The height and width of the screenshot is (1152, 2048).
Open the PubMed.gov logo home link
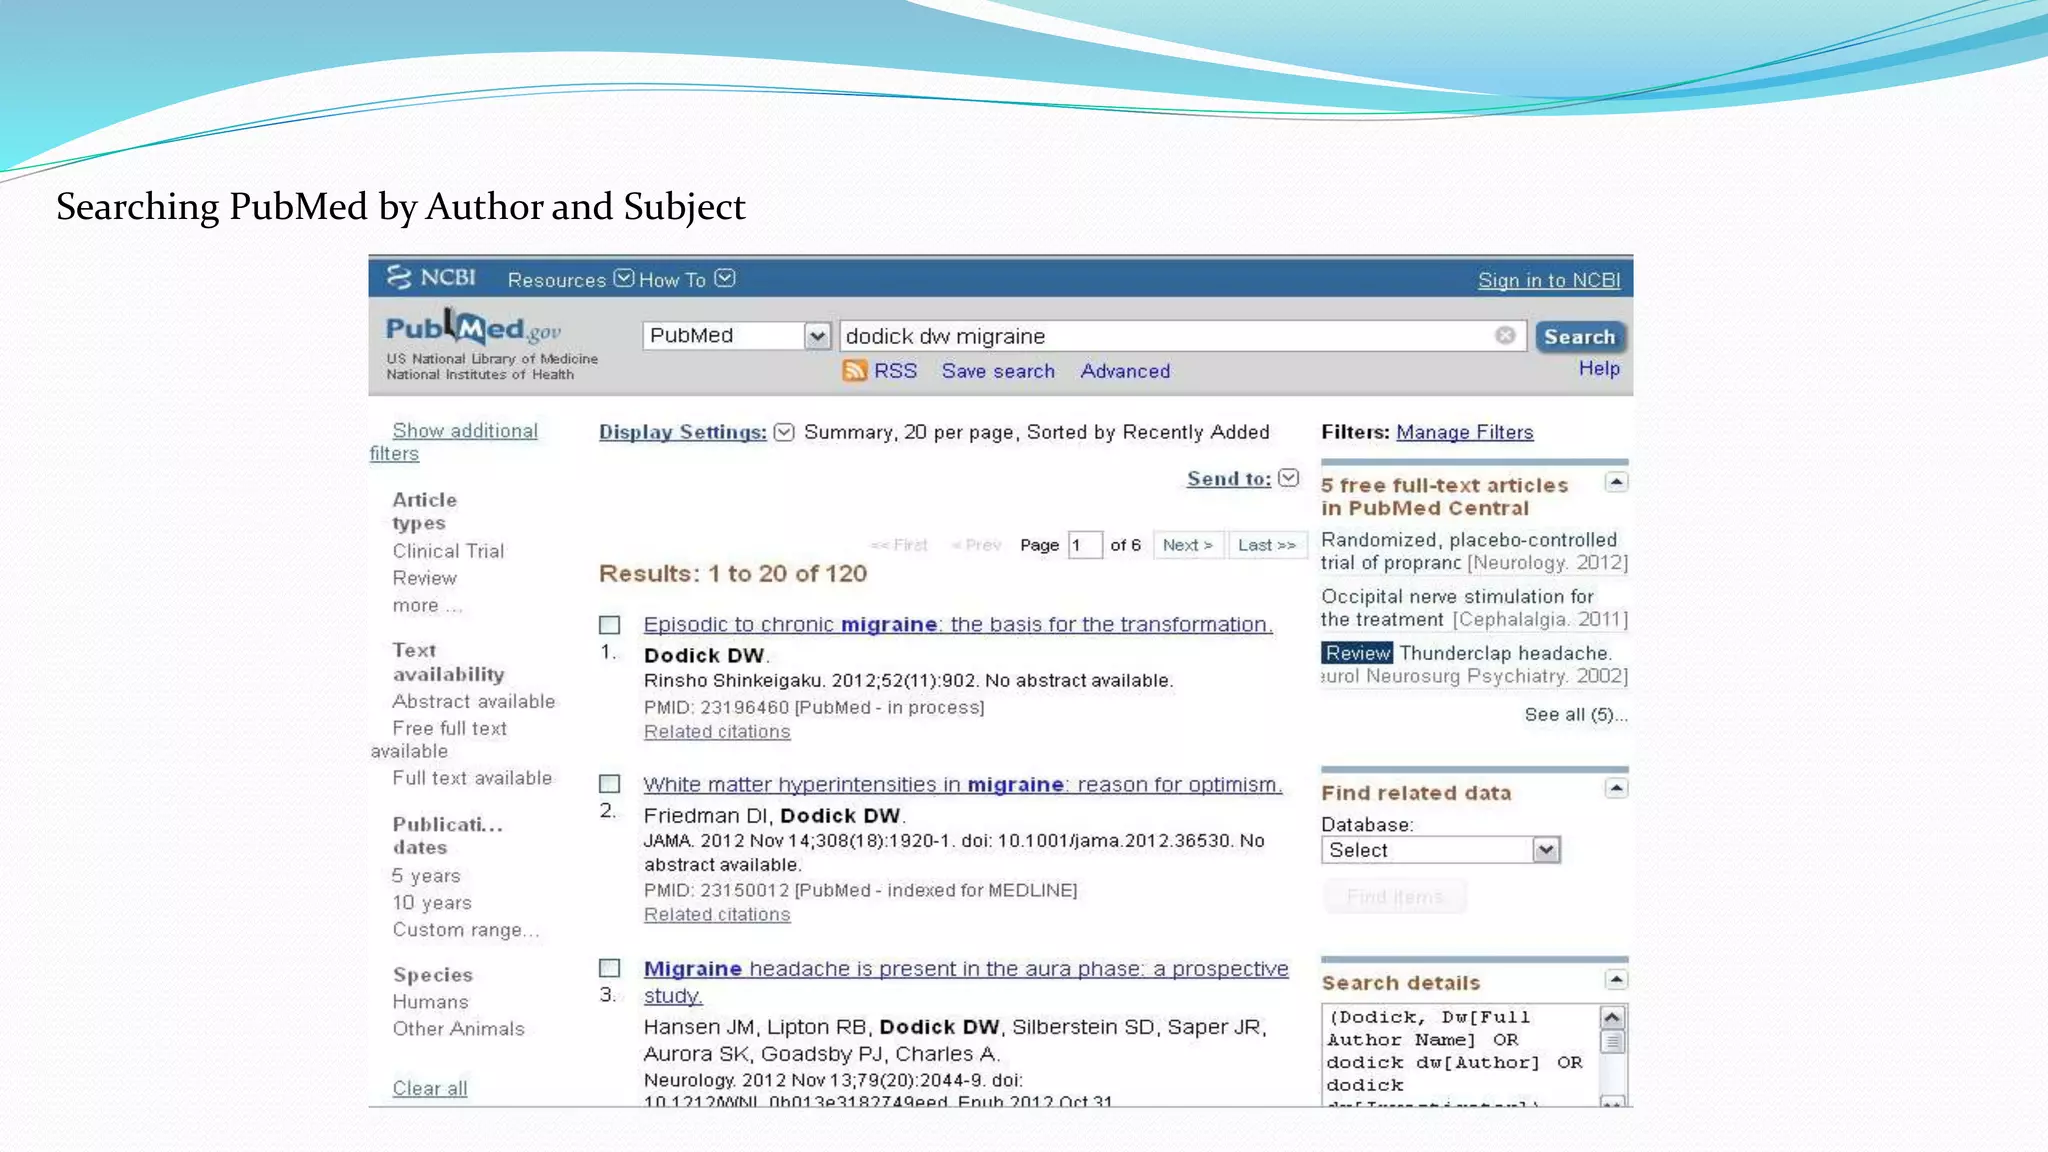click(473, 328)
